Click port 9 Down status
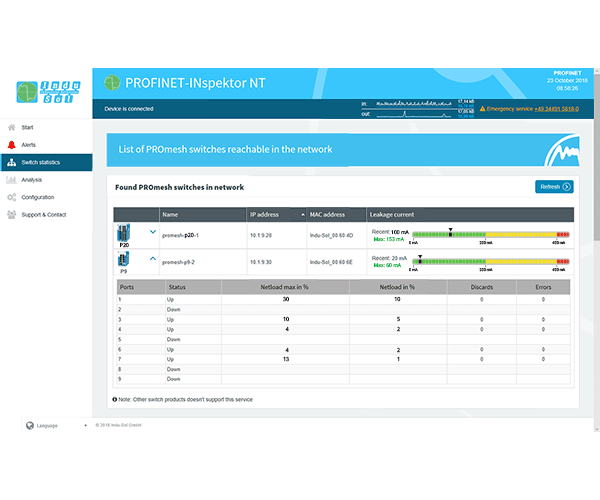Image resolution: width=600 pixels, height=500 pixels. click(x=173, y=379)
